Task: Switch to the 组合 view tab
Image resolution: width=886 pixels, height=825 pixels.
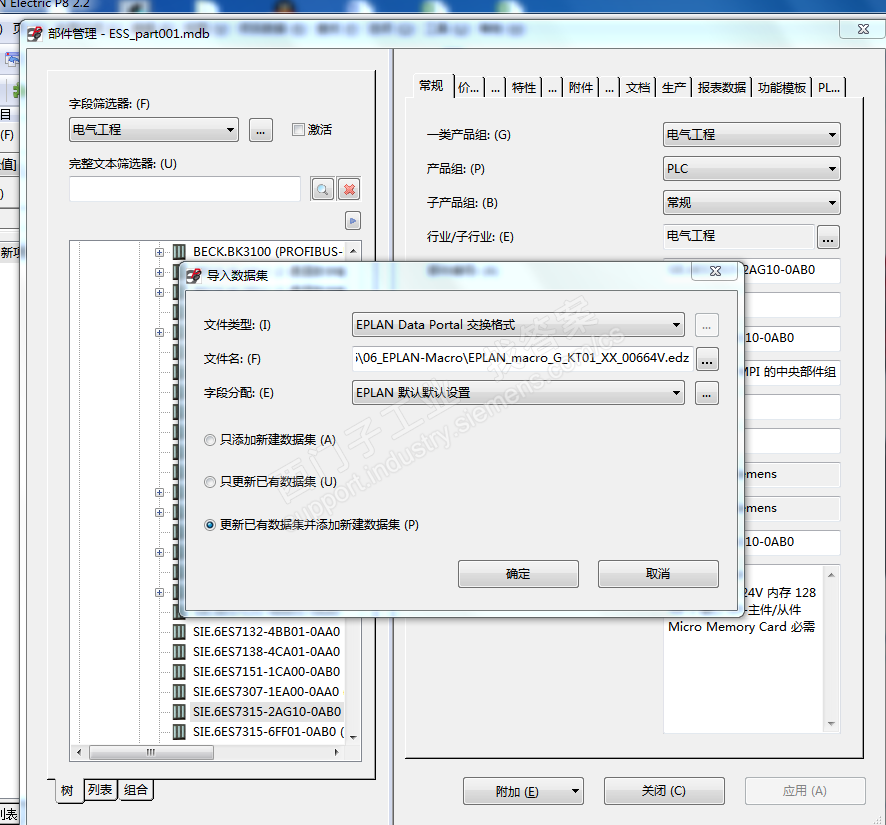Action: 136,789
